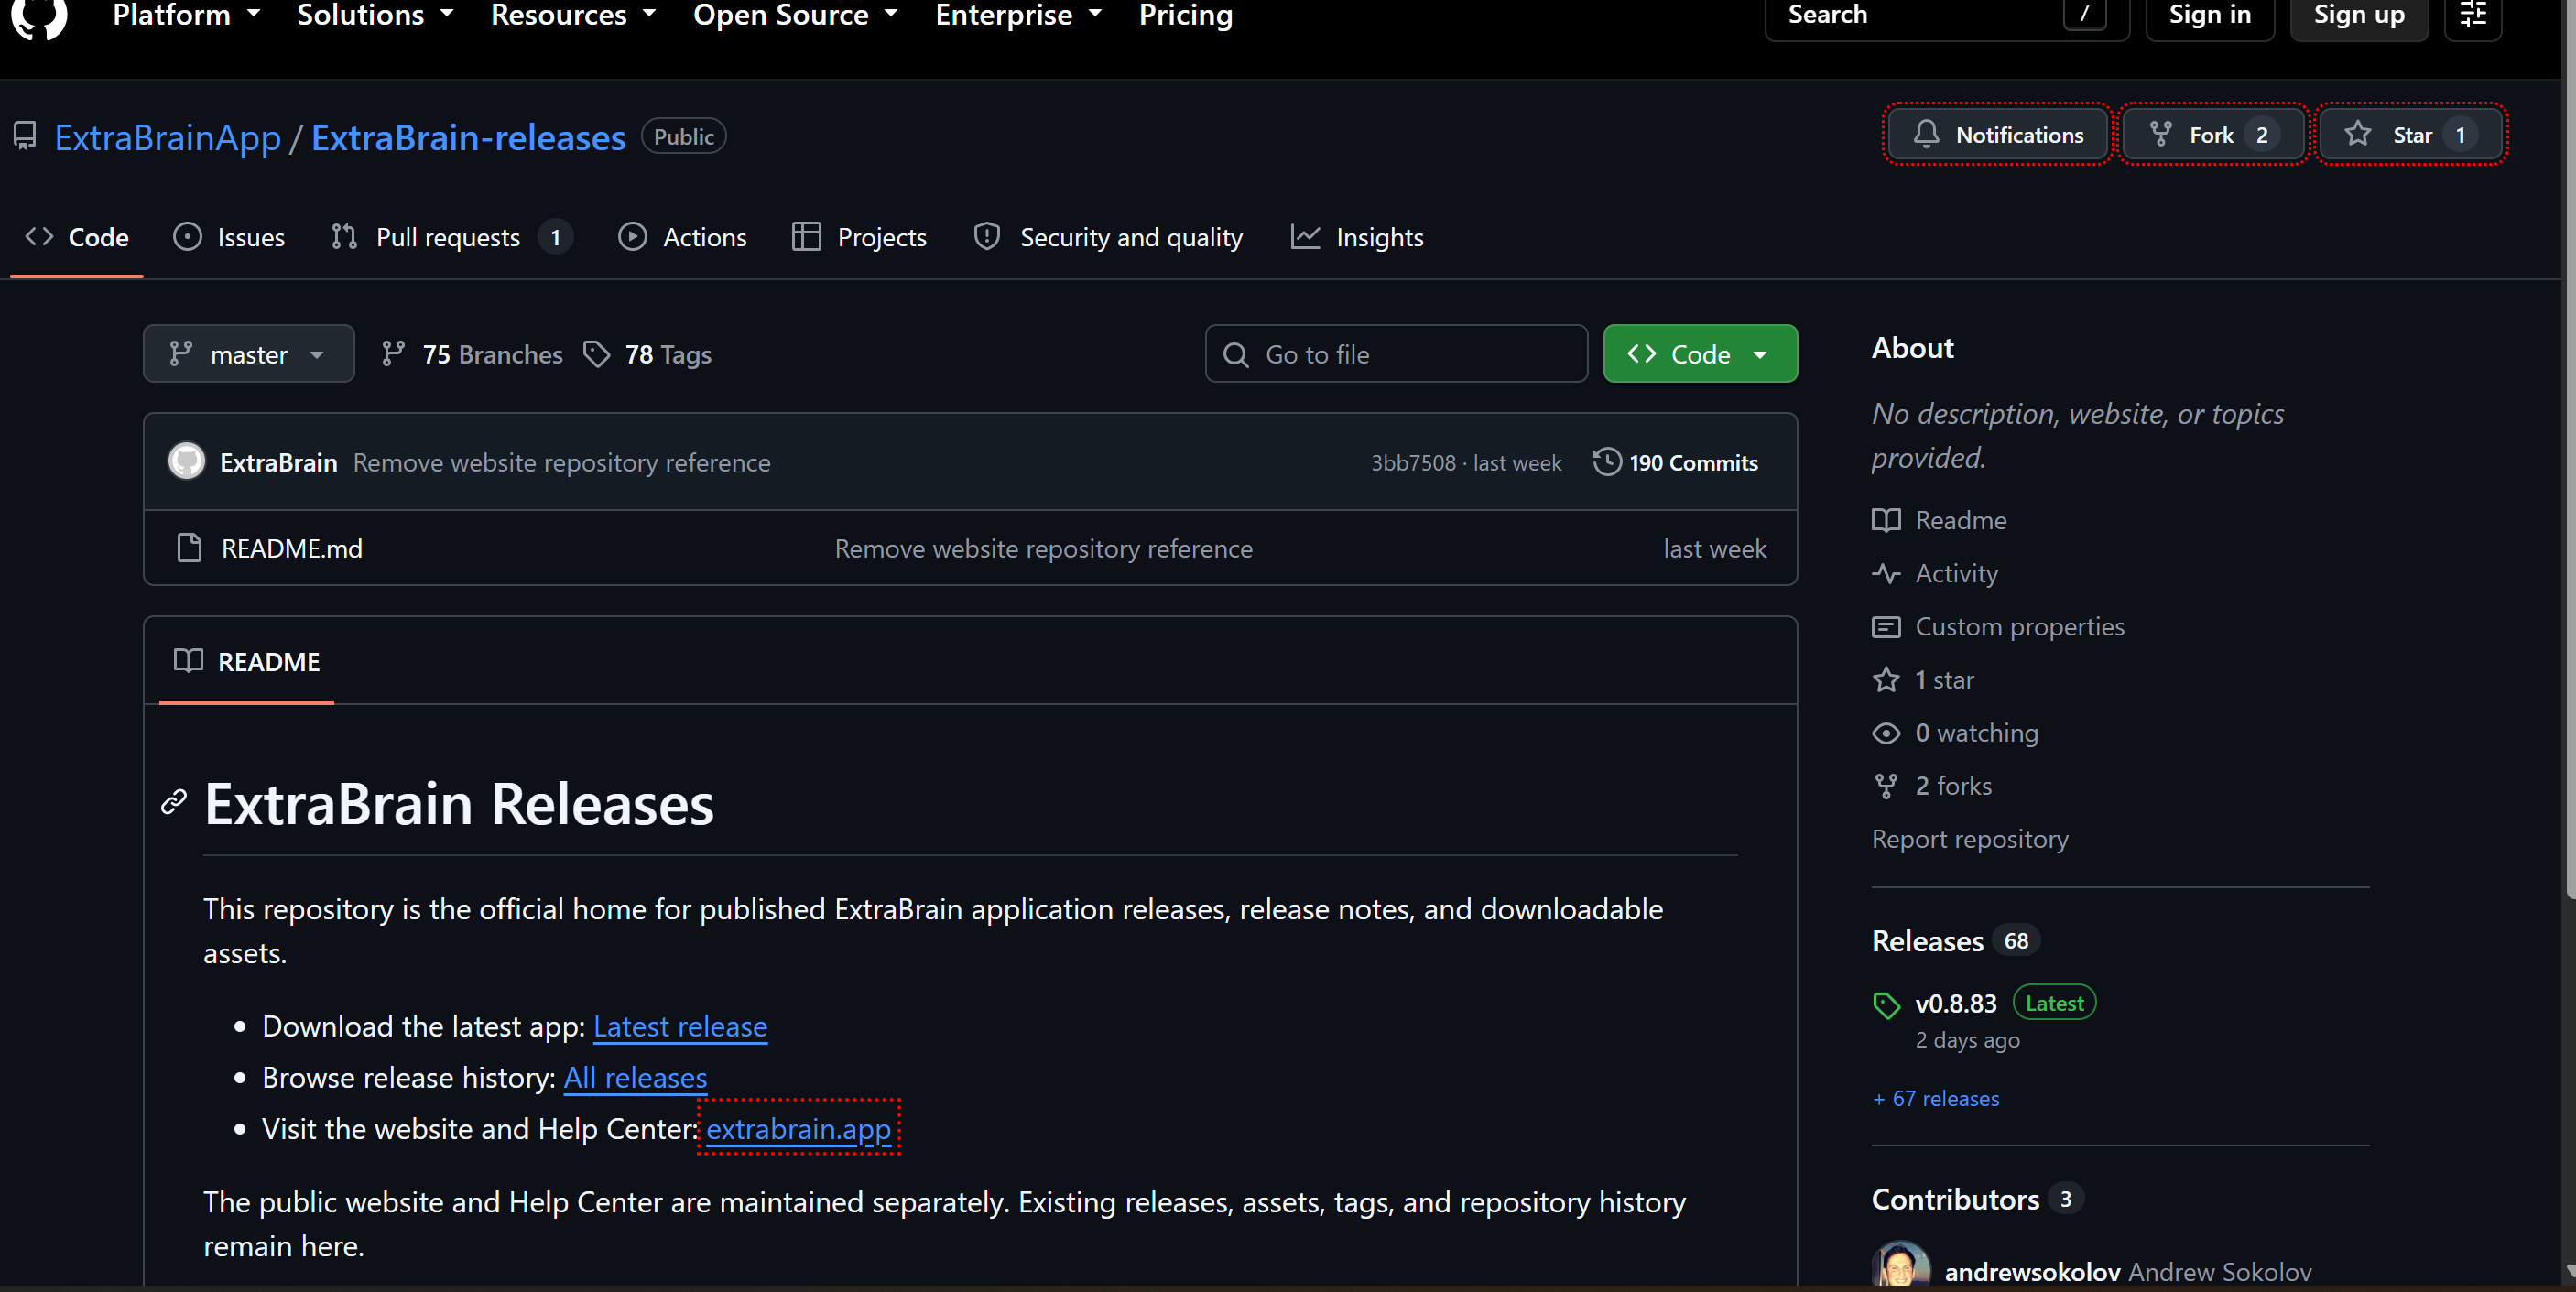This screenshot has width=2576, height=1292.
Task: Expand the master branch dropdown
Action: pos(248,354)
